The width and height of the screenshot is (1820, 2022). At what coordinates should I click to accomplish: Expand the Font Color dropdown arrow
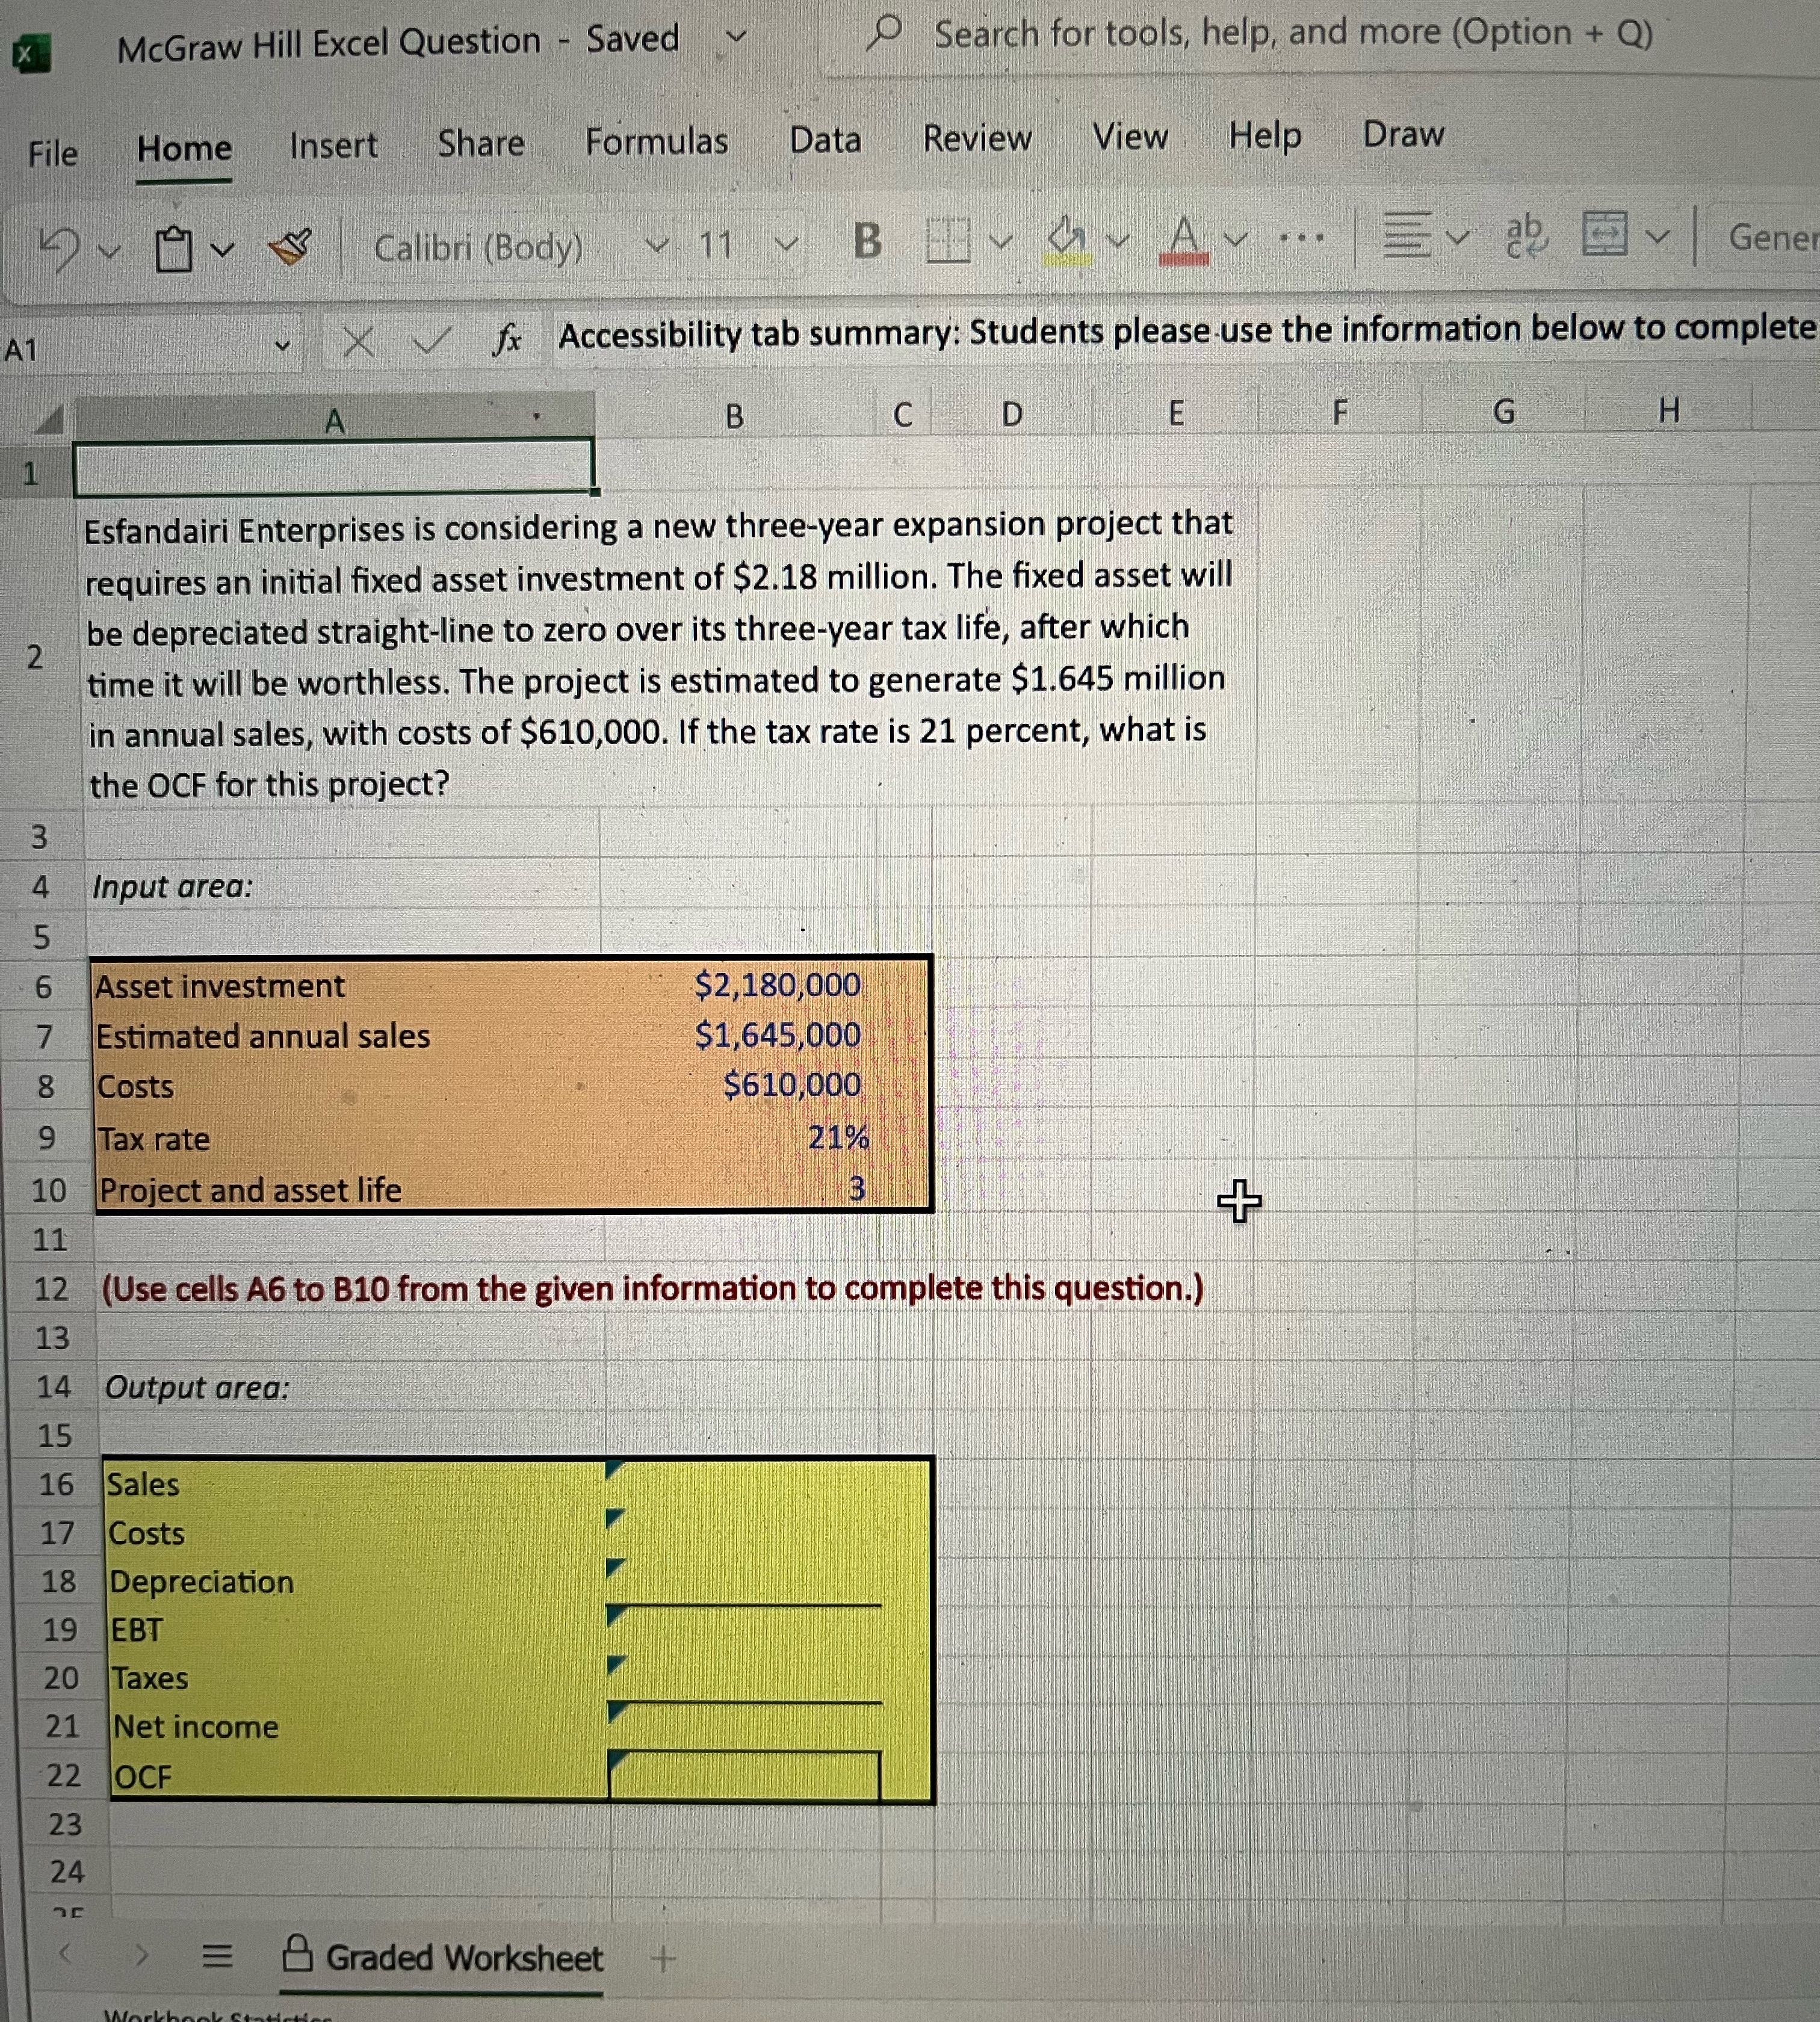point(1236,239)
